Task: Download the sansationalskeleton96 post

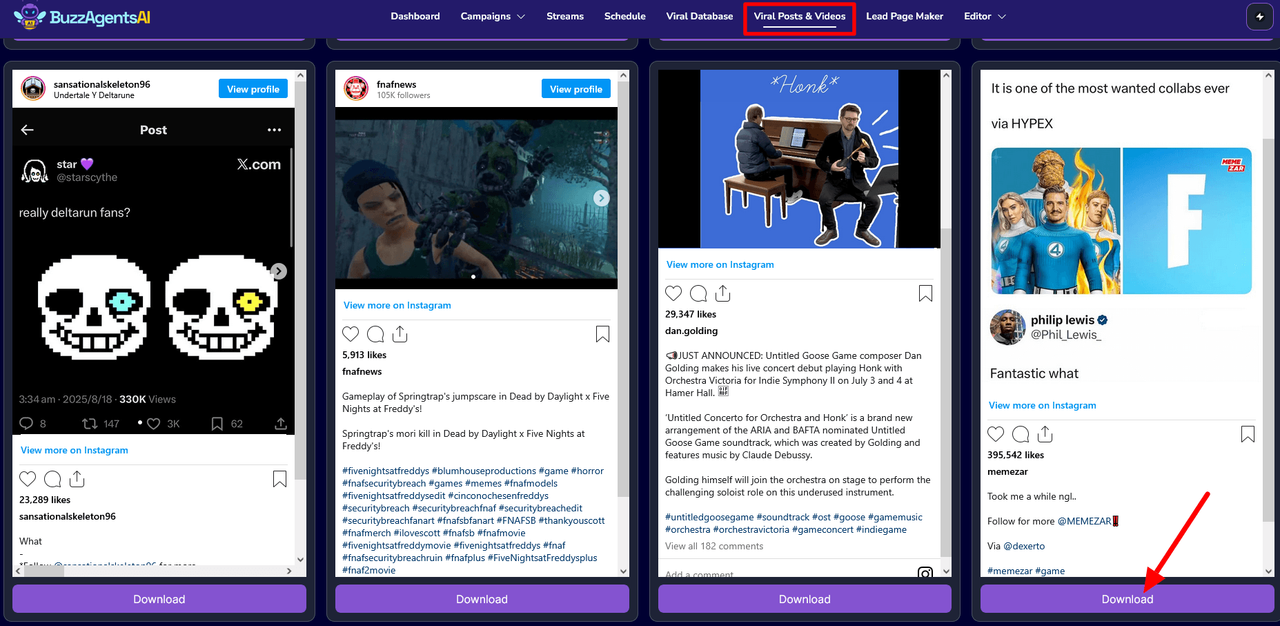Action: click(x=159, y=599)
